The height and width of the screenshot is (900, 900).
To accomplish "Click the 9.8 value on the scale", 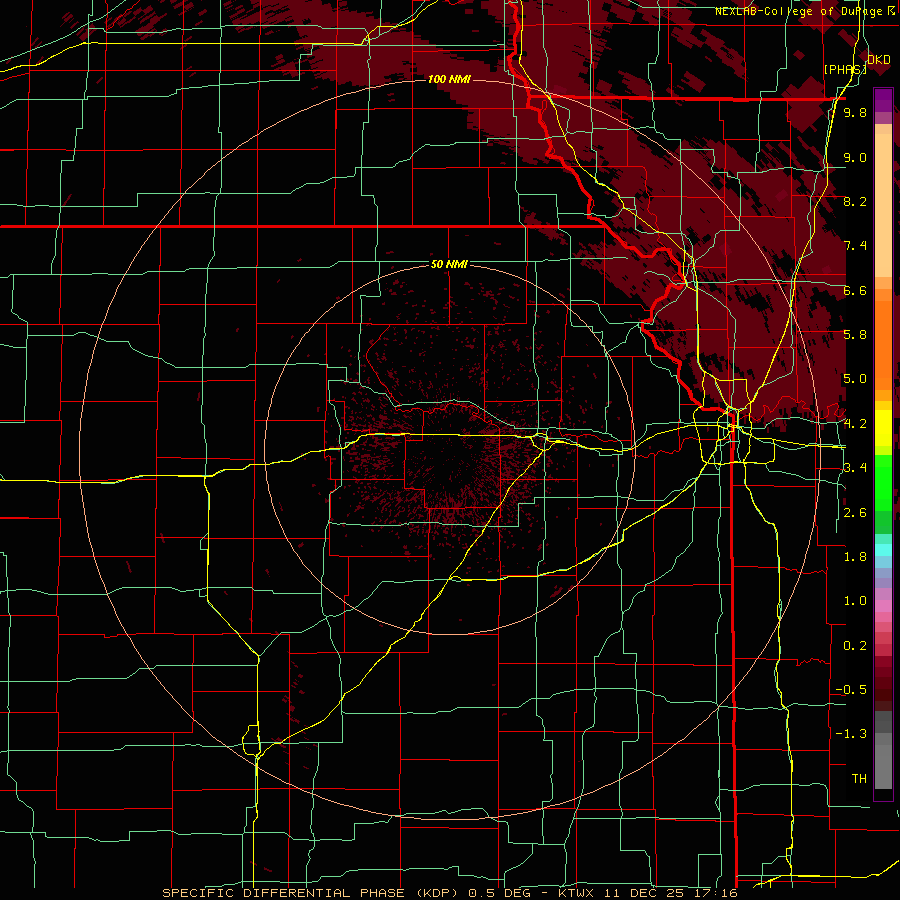I will click(855, 112).
